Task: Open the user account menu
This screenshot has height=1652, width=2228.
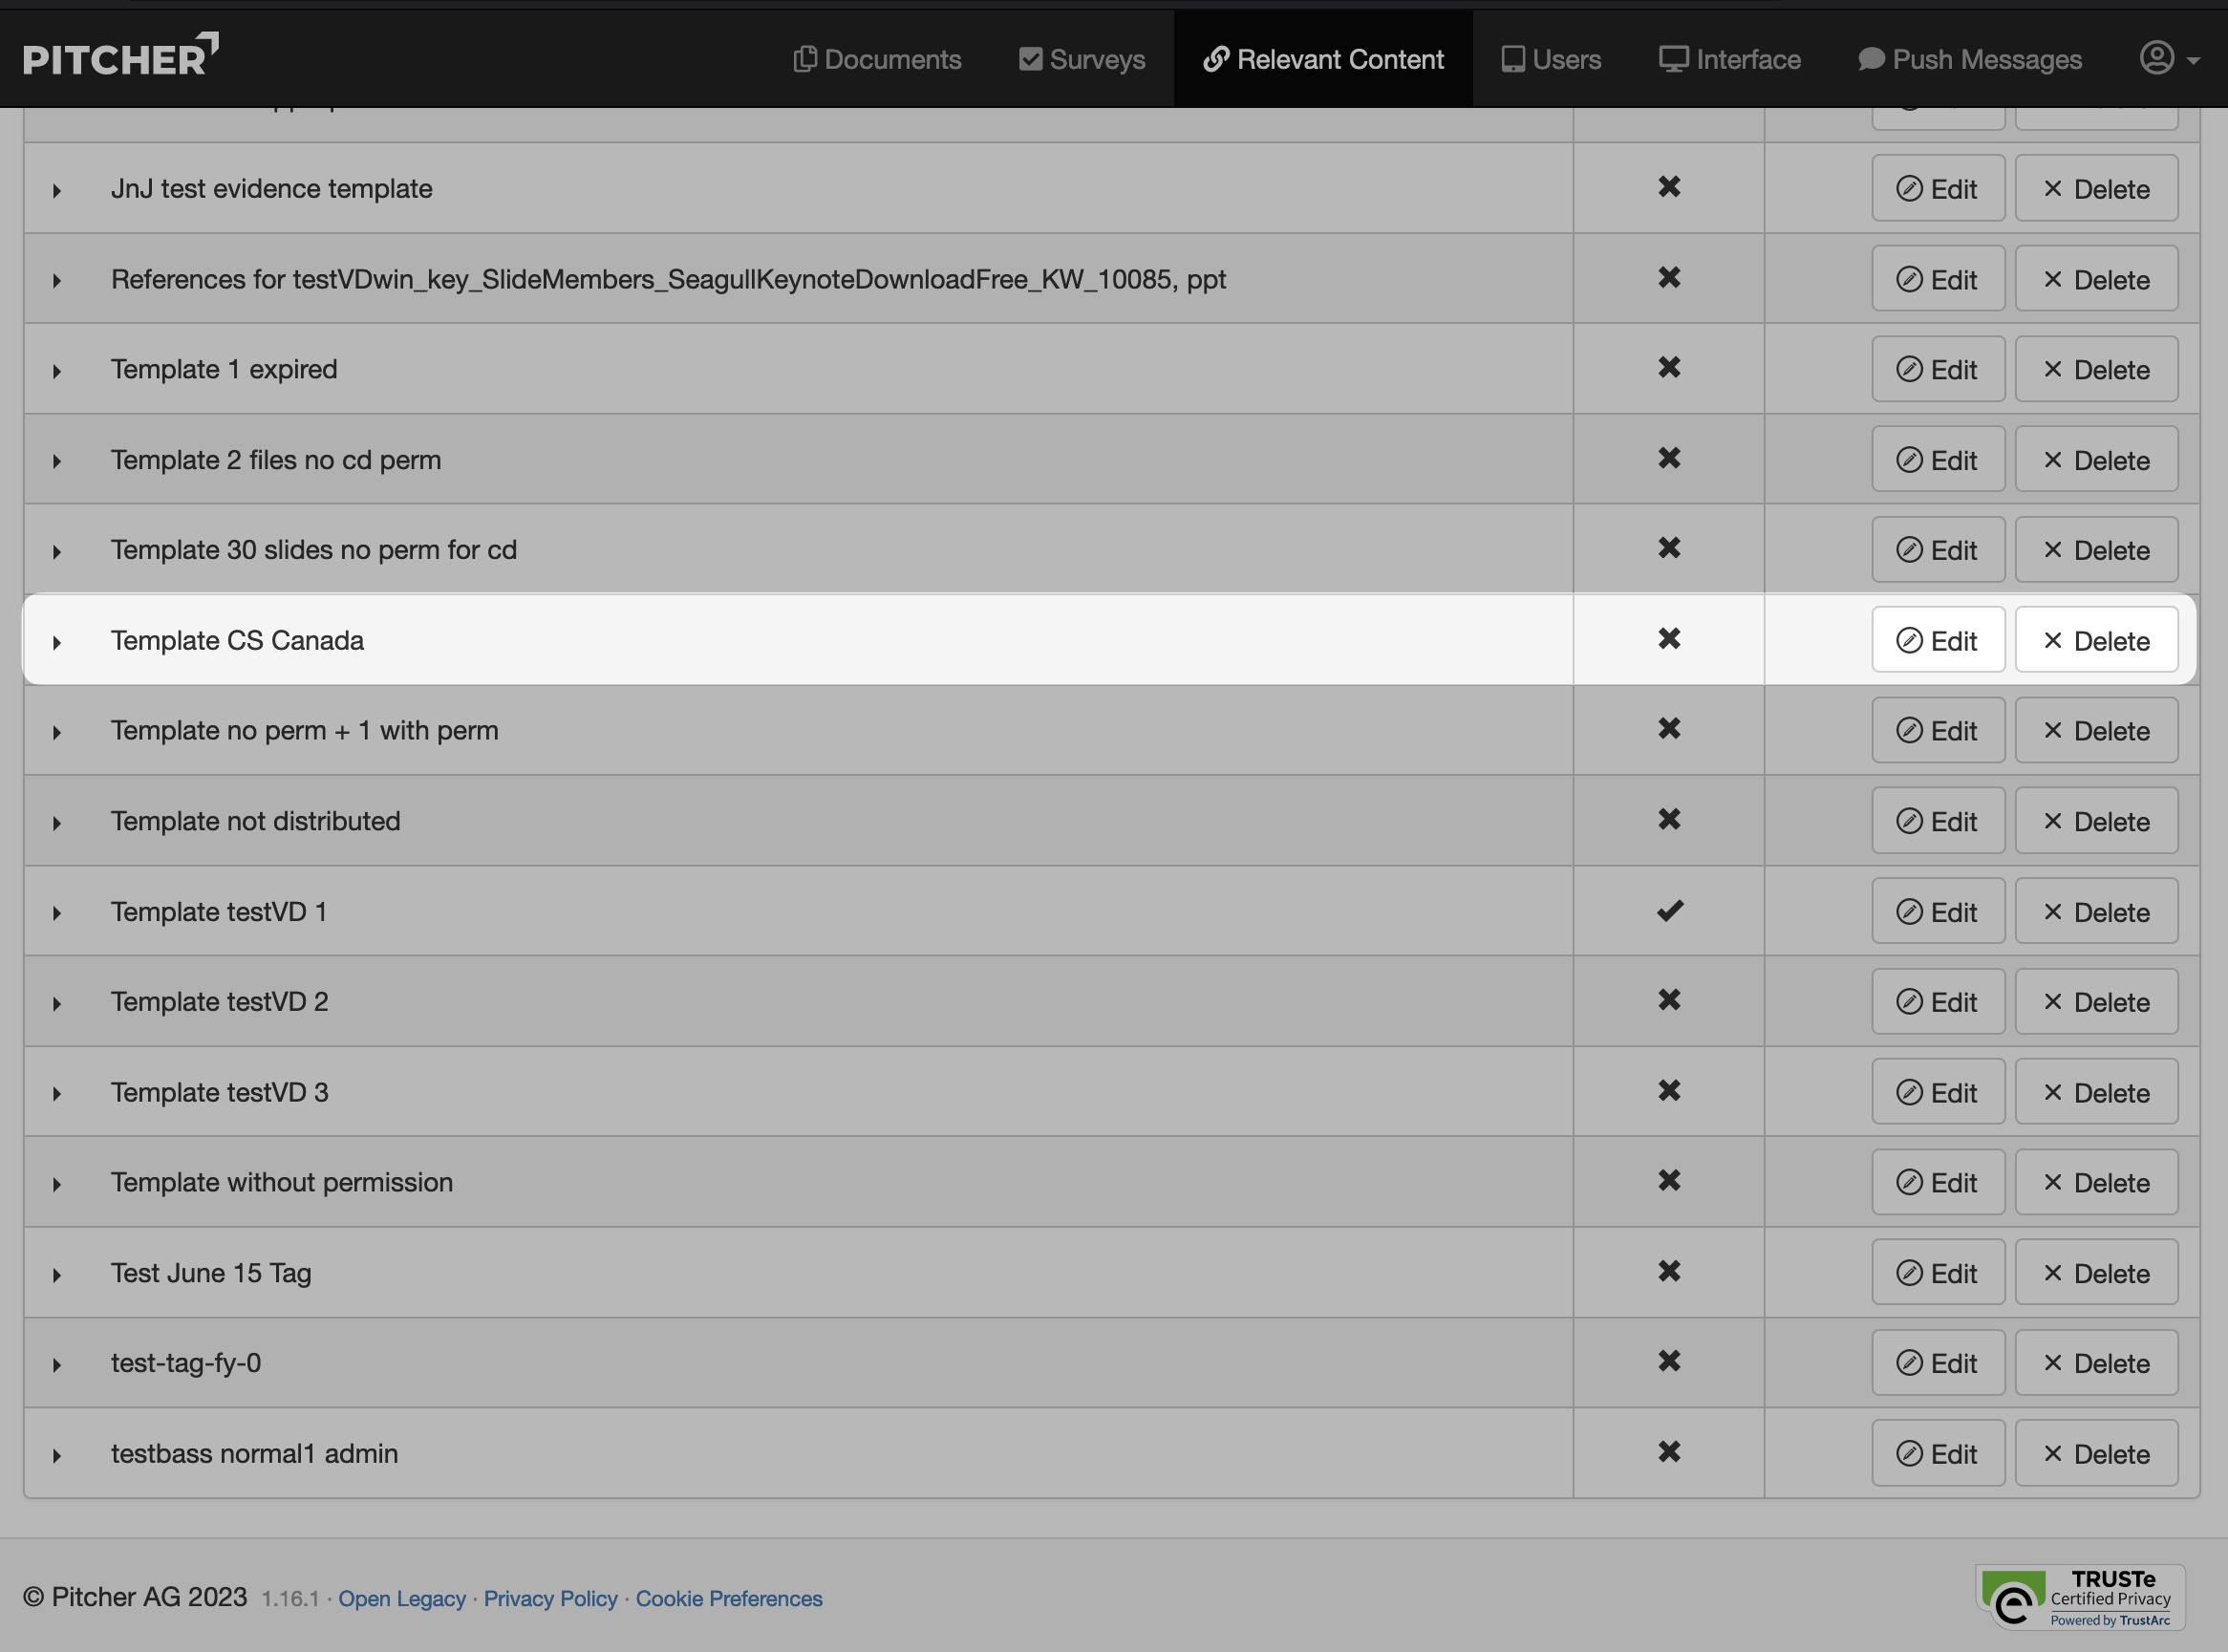Action: point(2168,59)
